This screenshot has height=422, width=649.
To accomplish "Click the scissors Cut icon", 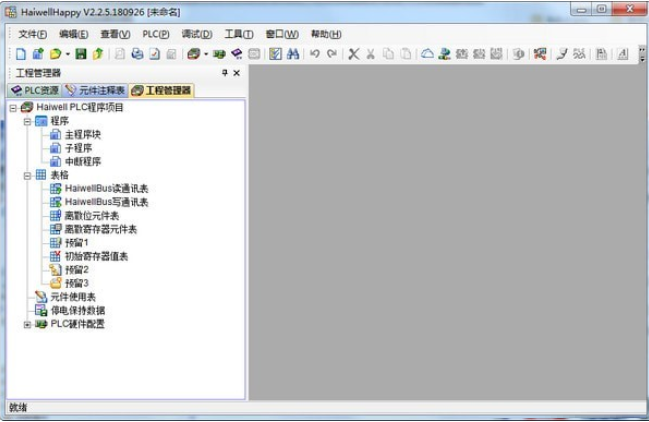I will tap(371, 54).
